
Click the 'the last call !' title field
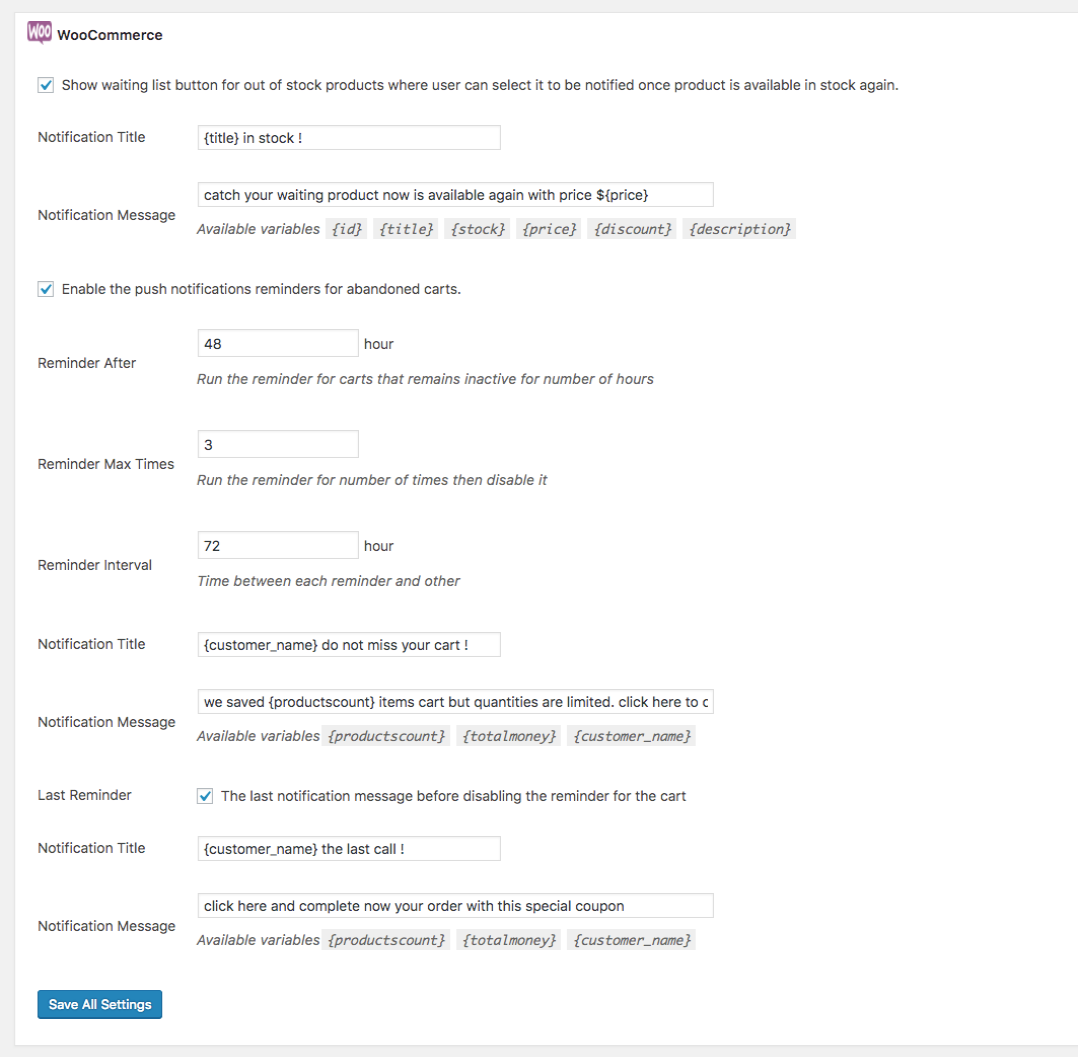(x=349, y=849)
